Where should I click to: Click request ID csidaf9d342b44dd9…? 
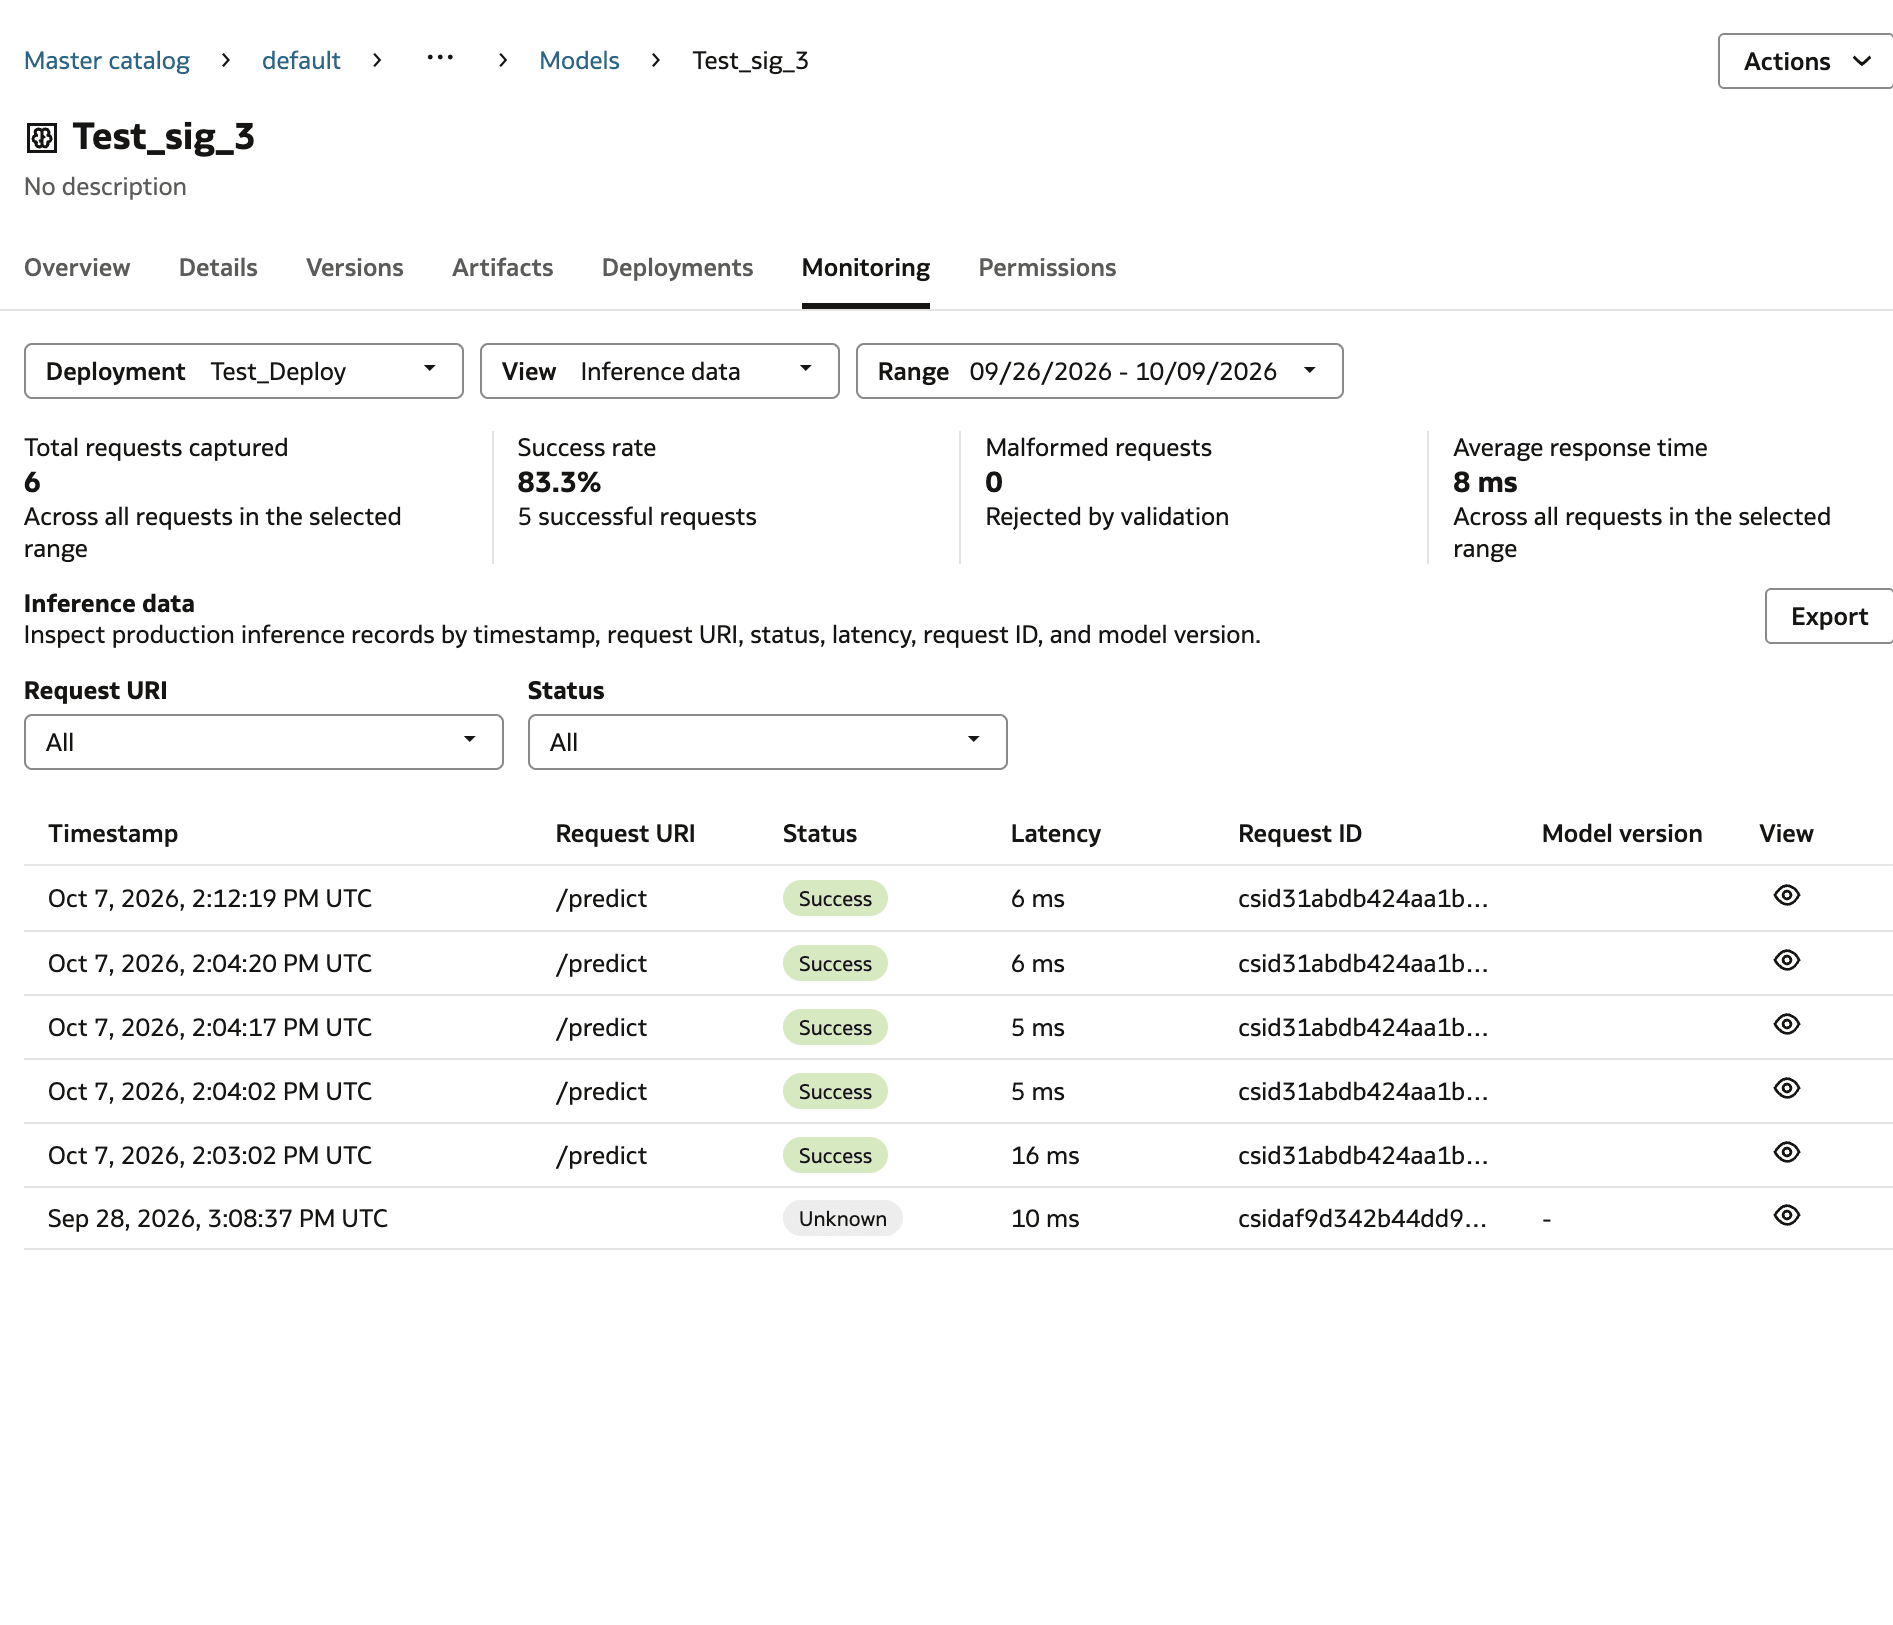[1362, 1218]
